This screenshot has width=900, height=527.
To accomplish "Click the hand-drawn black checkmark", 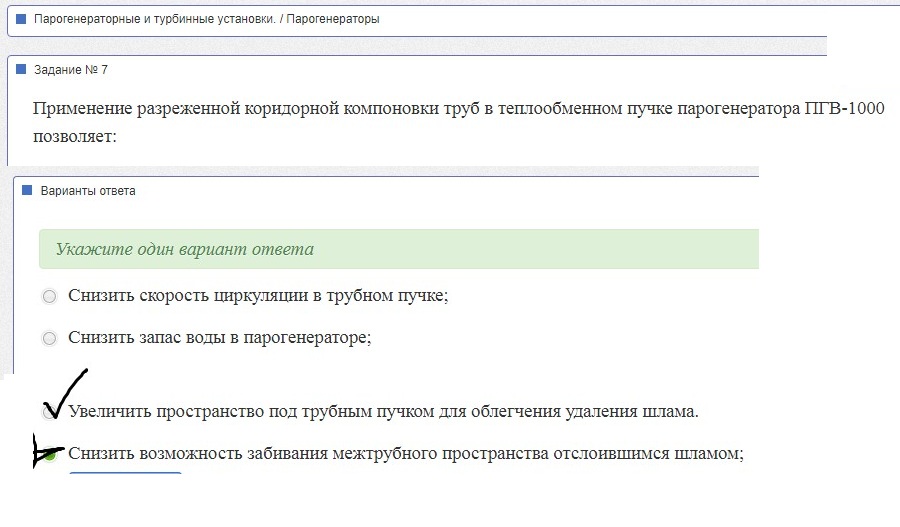I will click(65, 393).
